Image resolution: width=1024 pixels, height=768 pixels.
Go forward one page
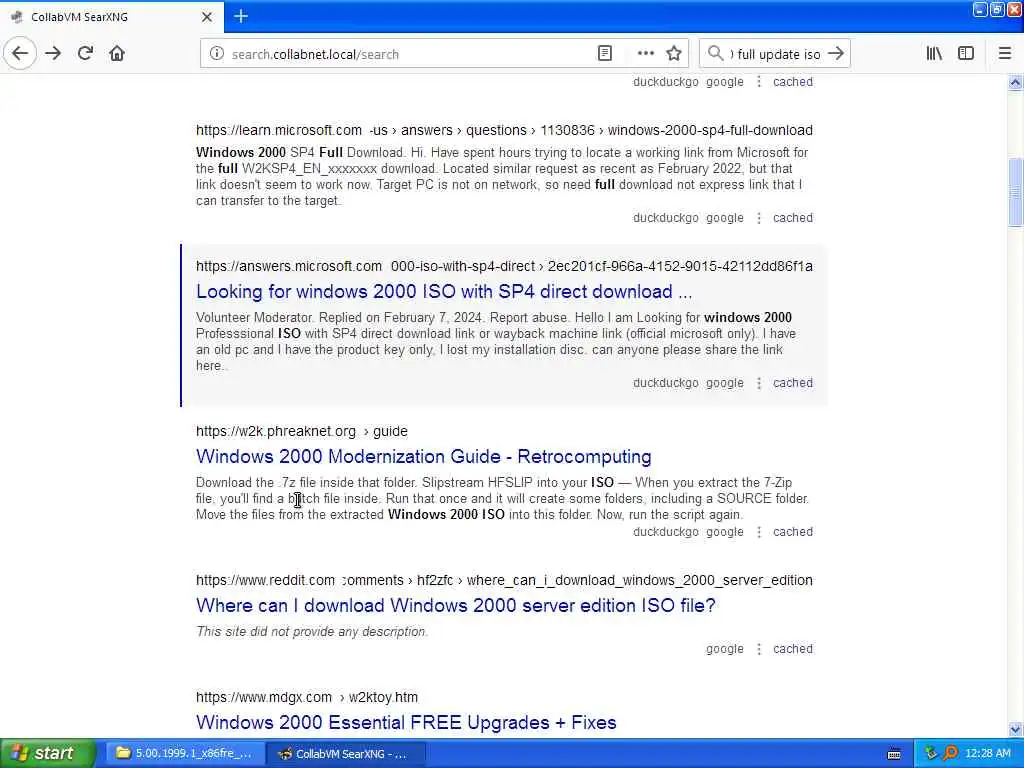[x=53, y=54]
